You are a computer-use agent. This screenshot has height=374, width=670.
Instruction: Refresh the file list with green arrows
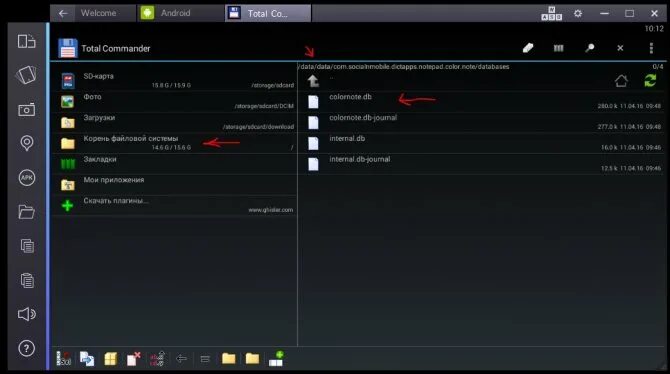point(650,80)
